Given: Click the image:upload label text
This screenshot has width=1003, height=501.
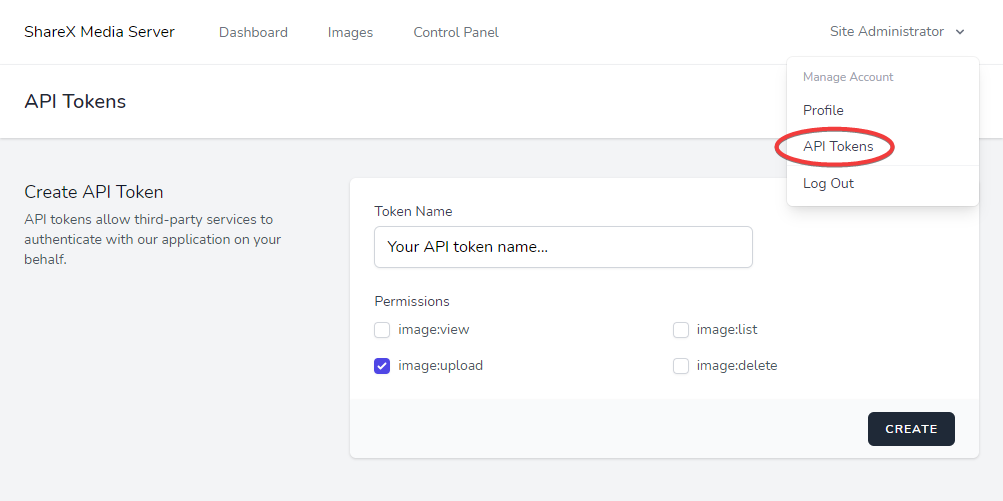Looking at the screenshot, I should coord(440,365).
